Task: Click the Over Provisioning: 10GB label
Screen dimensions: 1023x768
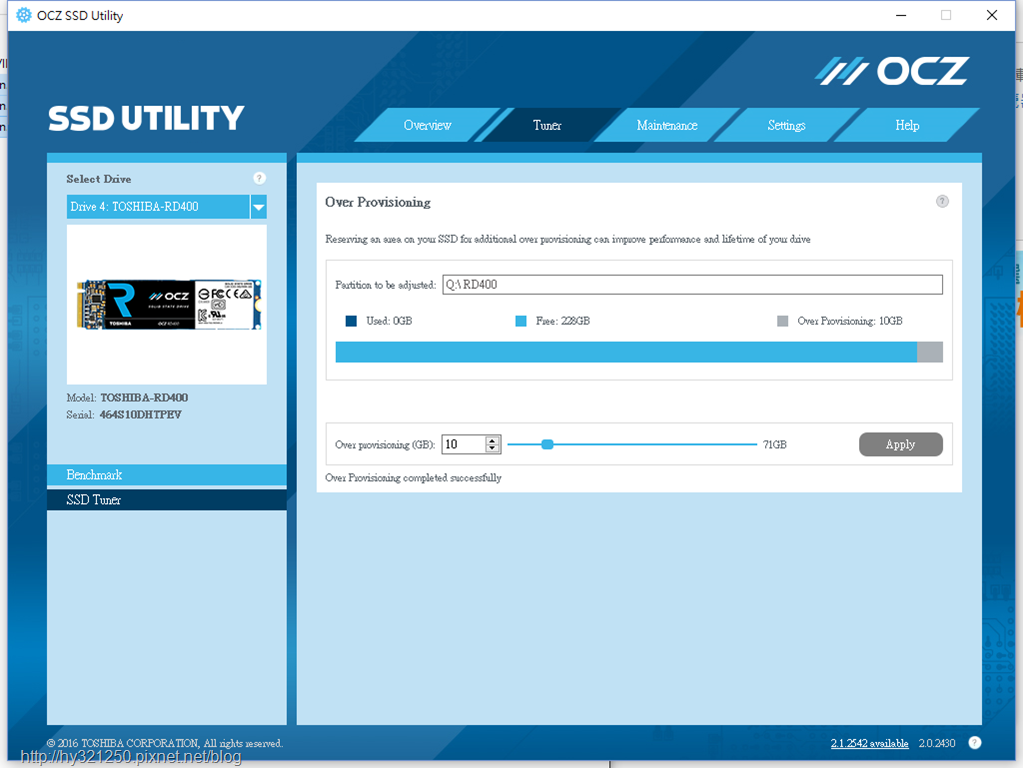Action: coord(849,321)
